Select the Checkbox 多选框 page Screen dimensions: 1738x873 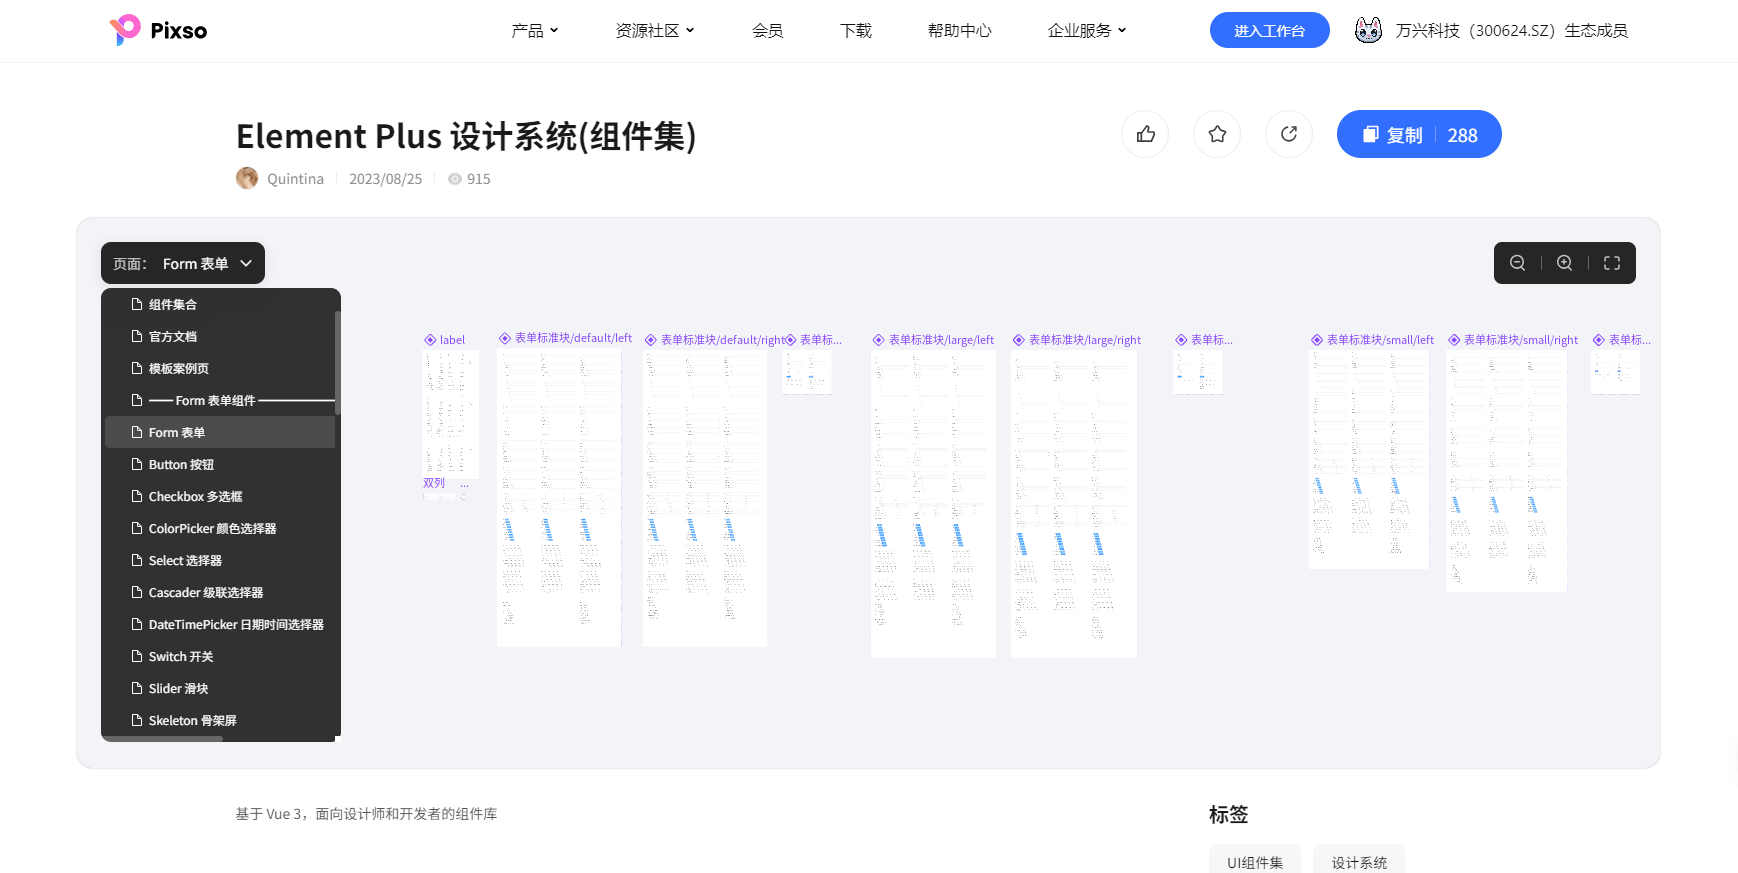click(x=195, y=497)
